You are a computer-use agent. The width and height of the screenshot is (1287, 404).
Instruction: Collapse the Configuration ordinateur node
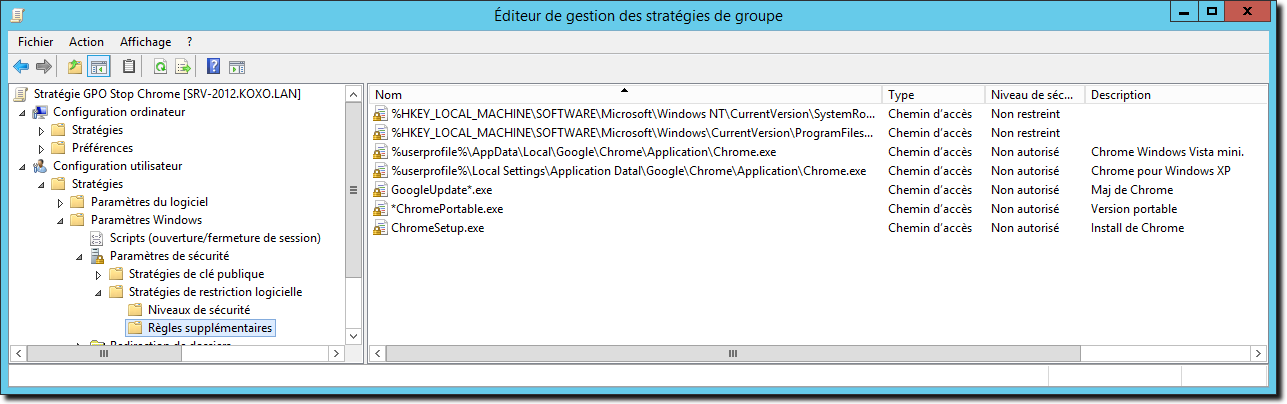tap(22, 113)
